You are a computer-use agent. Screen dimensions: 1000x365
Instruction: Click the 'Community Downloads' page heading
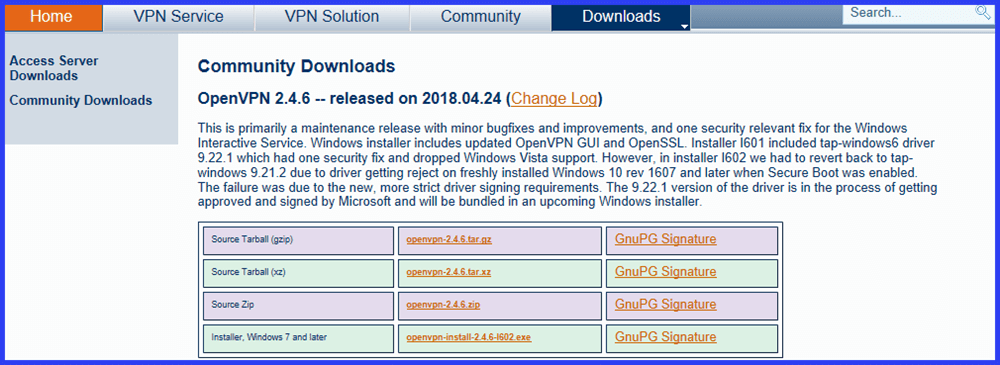click(x=297, y=66)
